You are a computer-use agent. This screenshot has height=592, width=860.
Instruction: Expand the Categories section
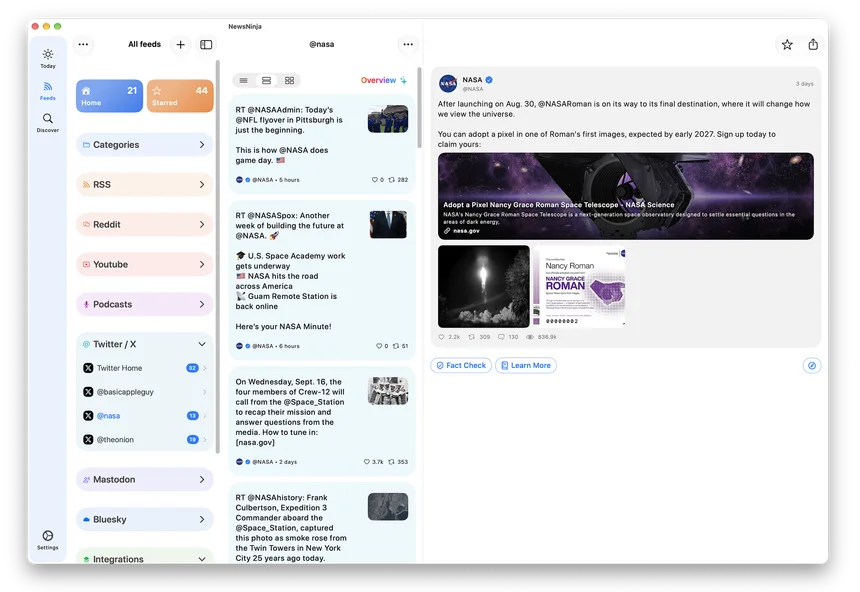pyautogui.click(x=144, y=145)
